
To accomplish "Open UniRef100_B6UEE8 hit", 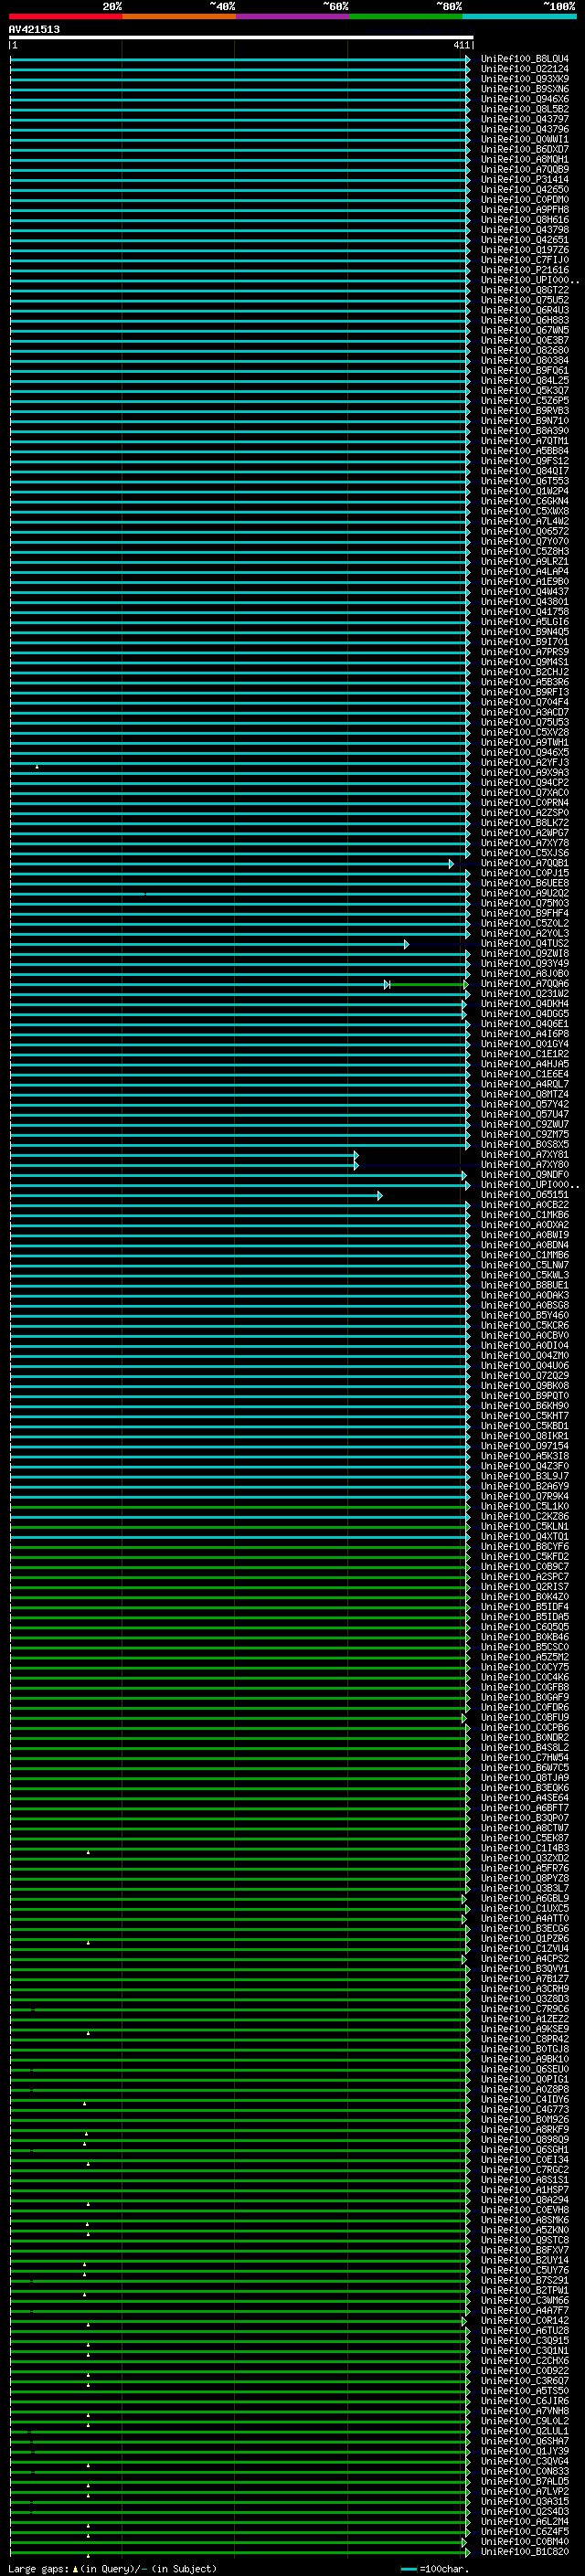I will click(x=524, y=883).
